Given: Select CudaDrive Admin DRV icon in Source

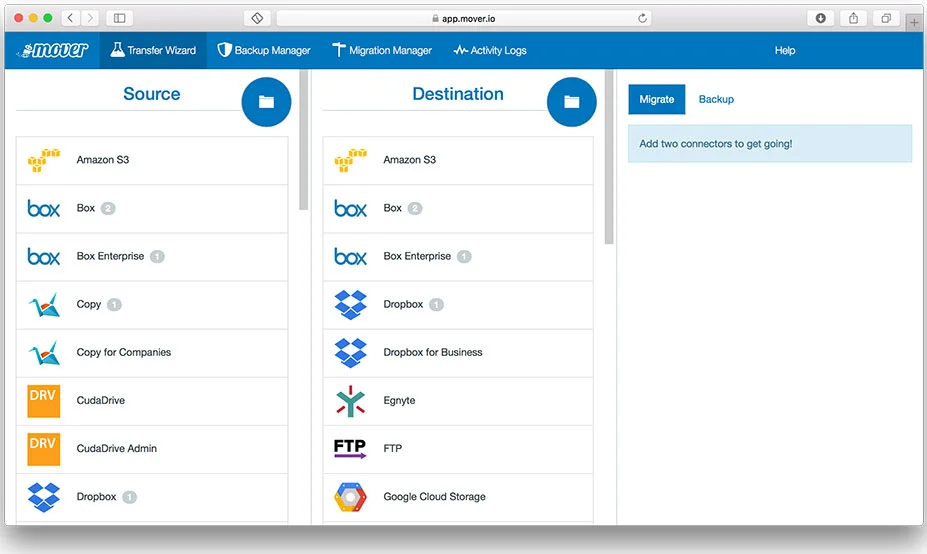Looking at the screenshot, I should point(44,449).
